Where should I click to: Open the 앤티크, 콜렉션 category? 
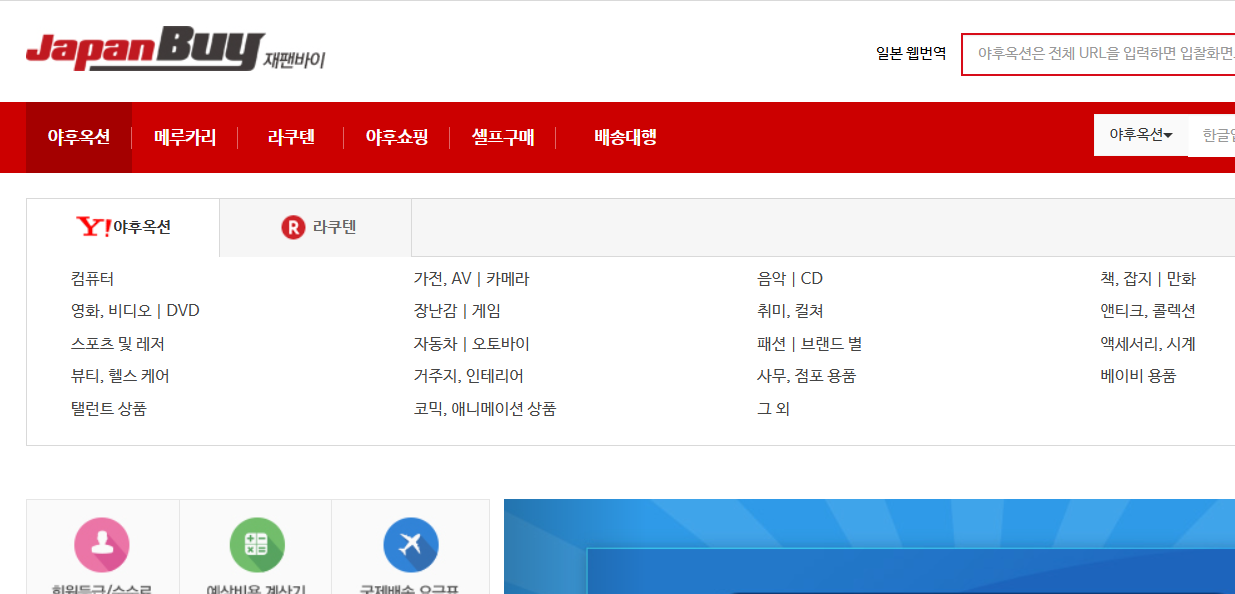coord(1148,311)
